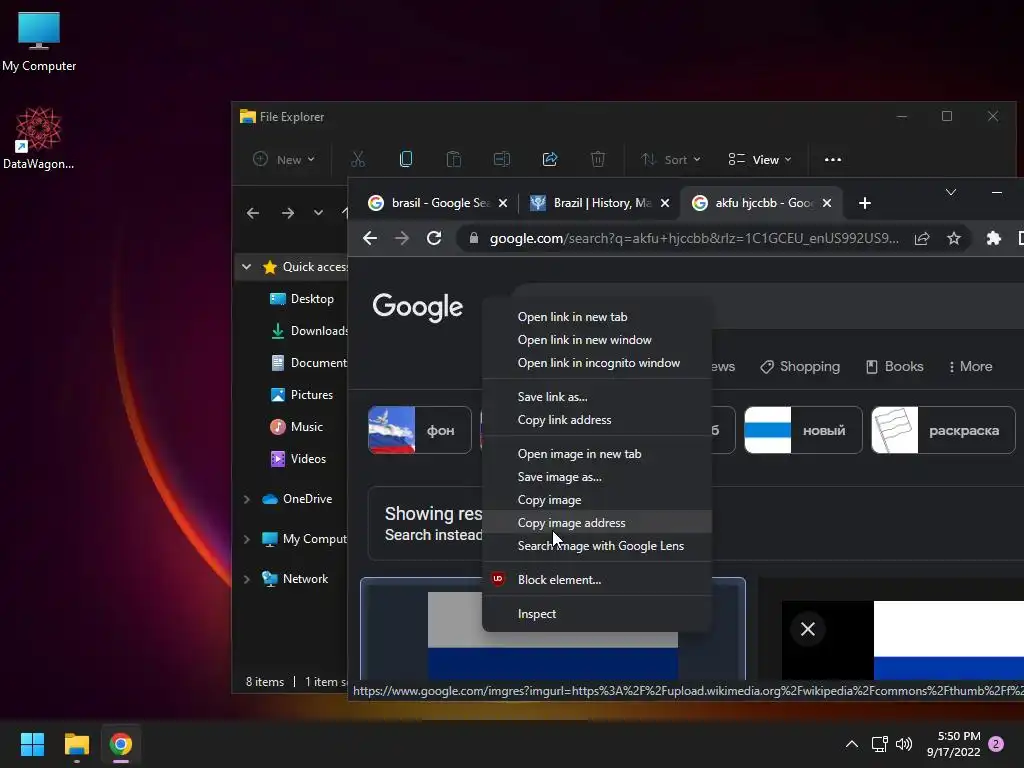Open Sort dropdown in File Explorer

click(670, 159)
